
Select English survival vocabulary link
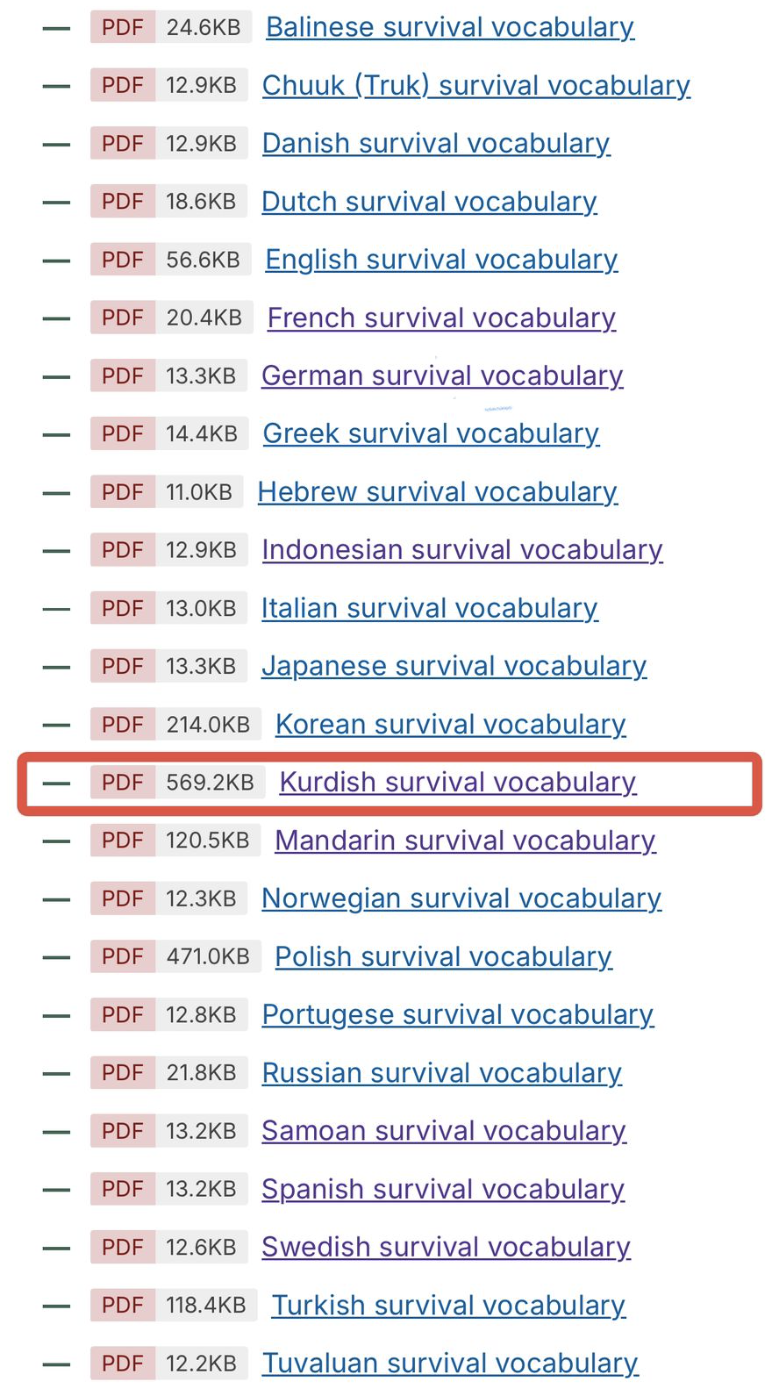pos(441,259)
